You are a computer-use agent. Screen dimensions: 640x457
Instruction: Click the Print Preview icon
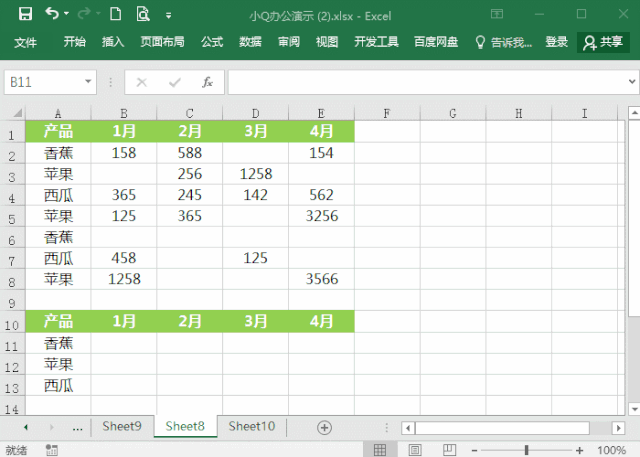click(143, 14)
